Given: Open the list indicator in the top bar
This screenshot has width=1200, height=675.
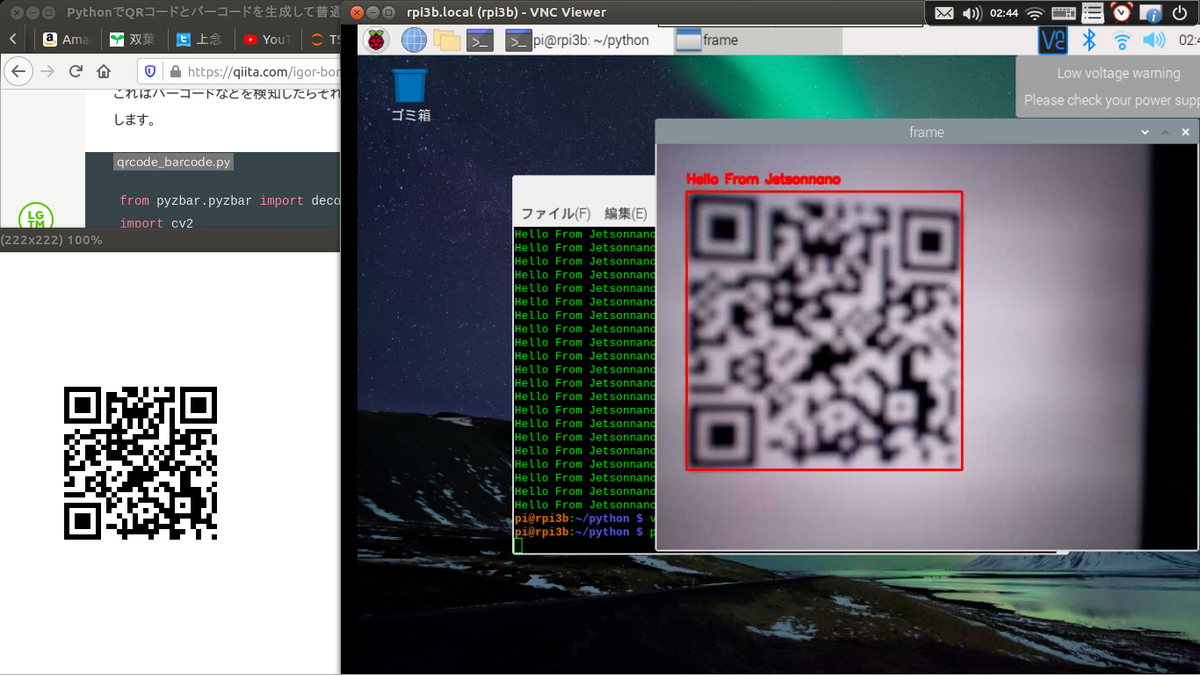Looking at the screenshot, I should pos(1093,13).
